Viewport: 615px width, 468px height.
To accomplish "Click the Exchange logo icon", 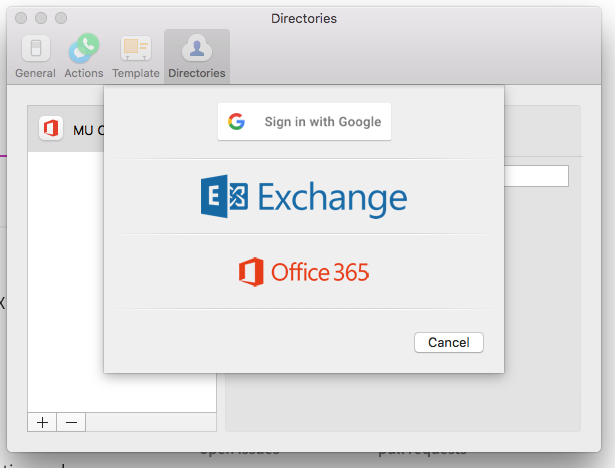I will click(224, 197).
